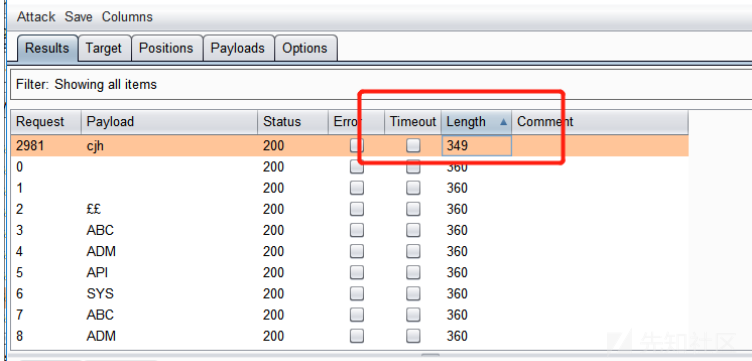This screenshot has height=361, width=752.
Task: Click the Comment column header
Action: point(600,122)
